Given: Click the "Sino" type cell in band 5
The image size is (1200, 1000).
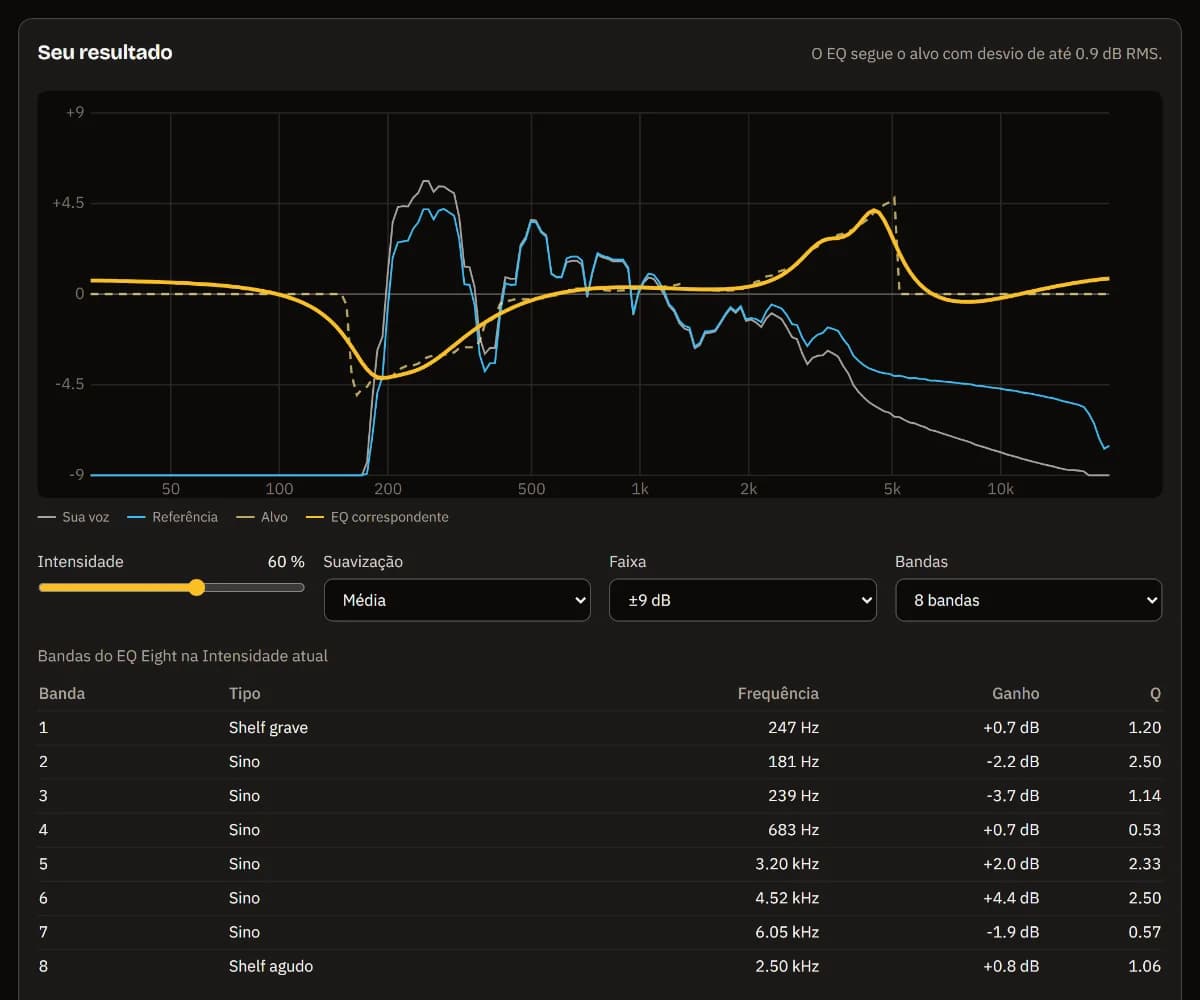Looking at the screenshot, I should coord(244,863).
